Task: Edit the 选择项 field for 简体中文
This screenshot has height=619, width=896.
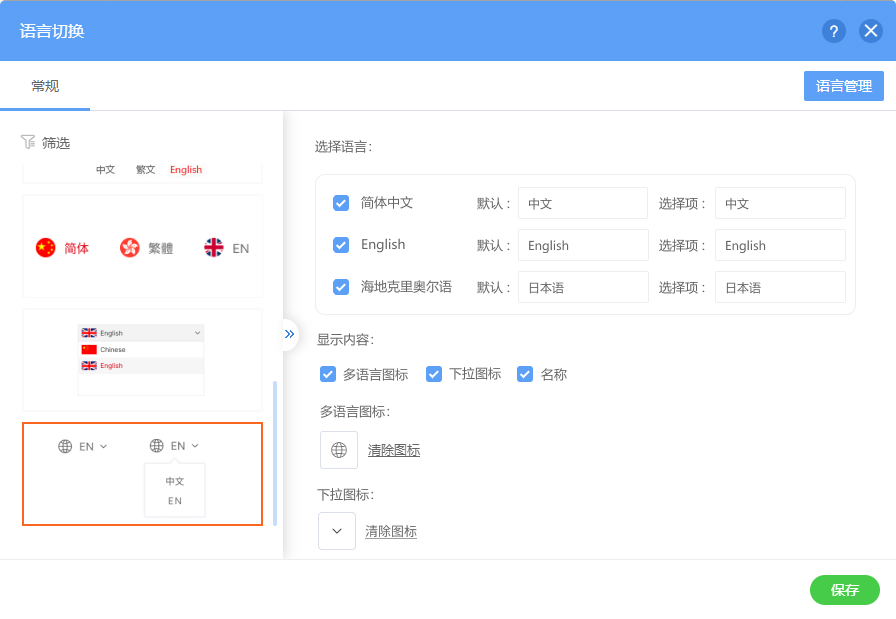Action: tap(780, 203)
